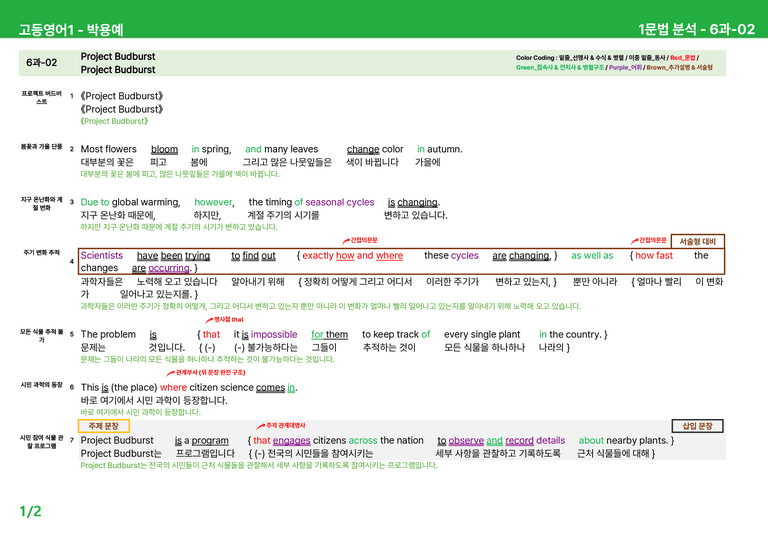Click the '6과-02' section label
768x543 pixels.
click(x=42, y=63)
